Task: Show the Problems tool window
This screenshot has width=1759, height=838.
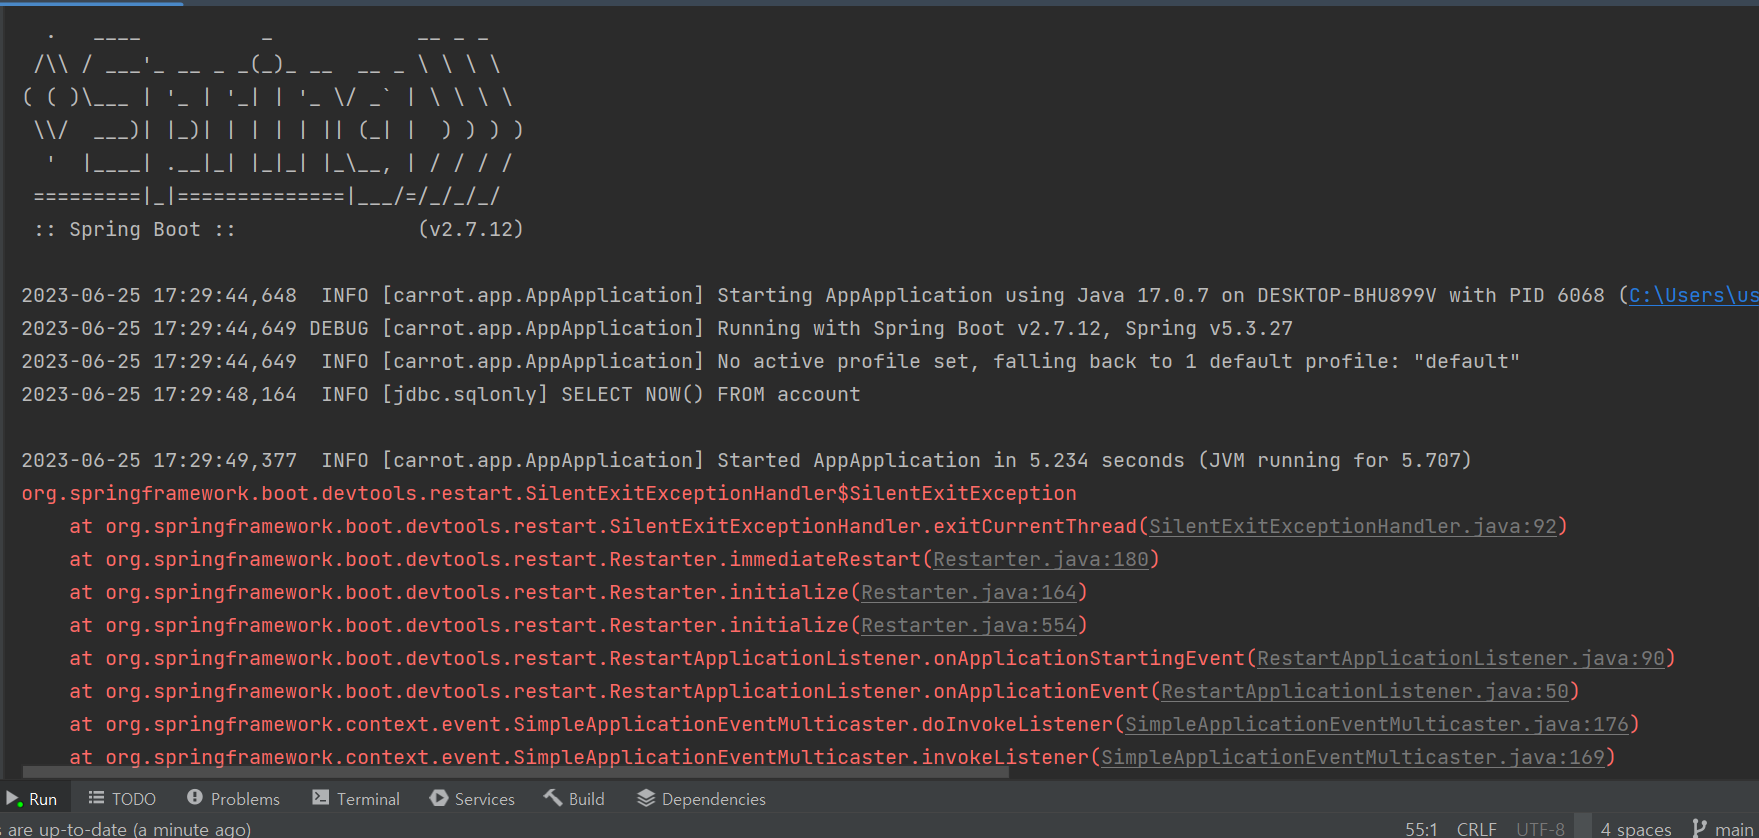Action: 233,799
